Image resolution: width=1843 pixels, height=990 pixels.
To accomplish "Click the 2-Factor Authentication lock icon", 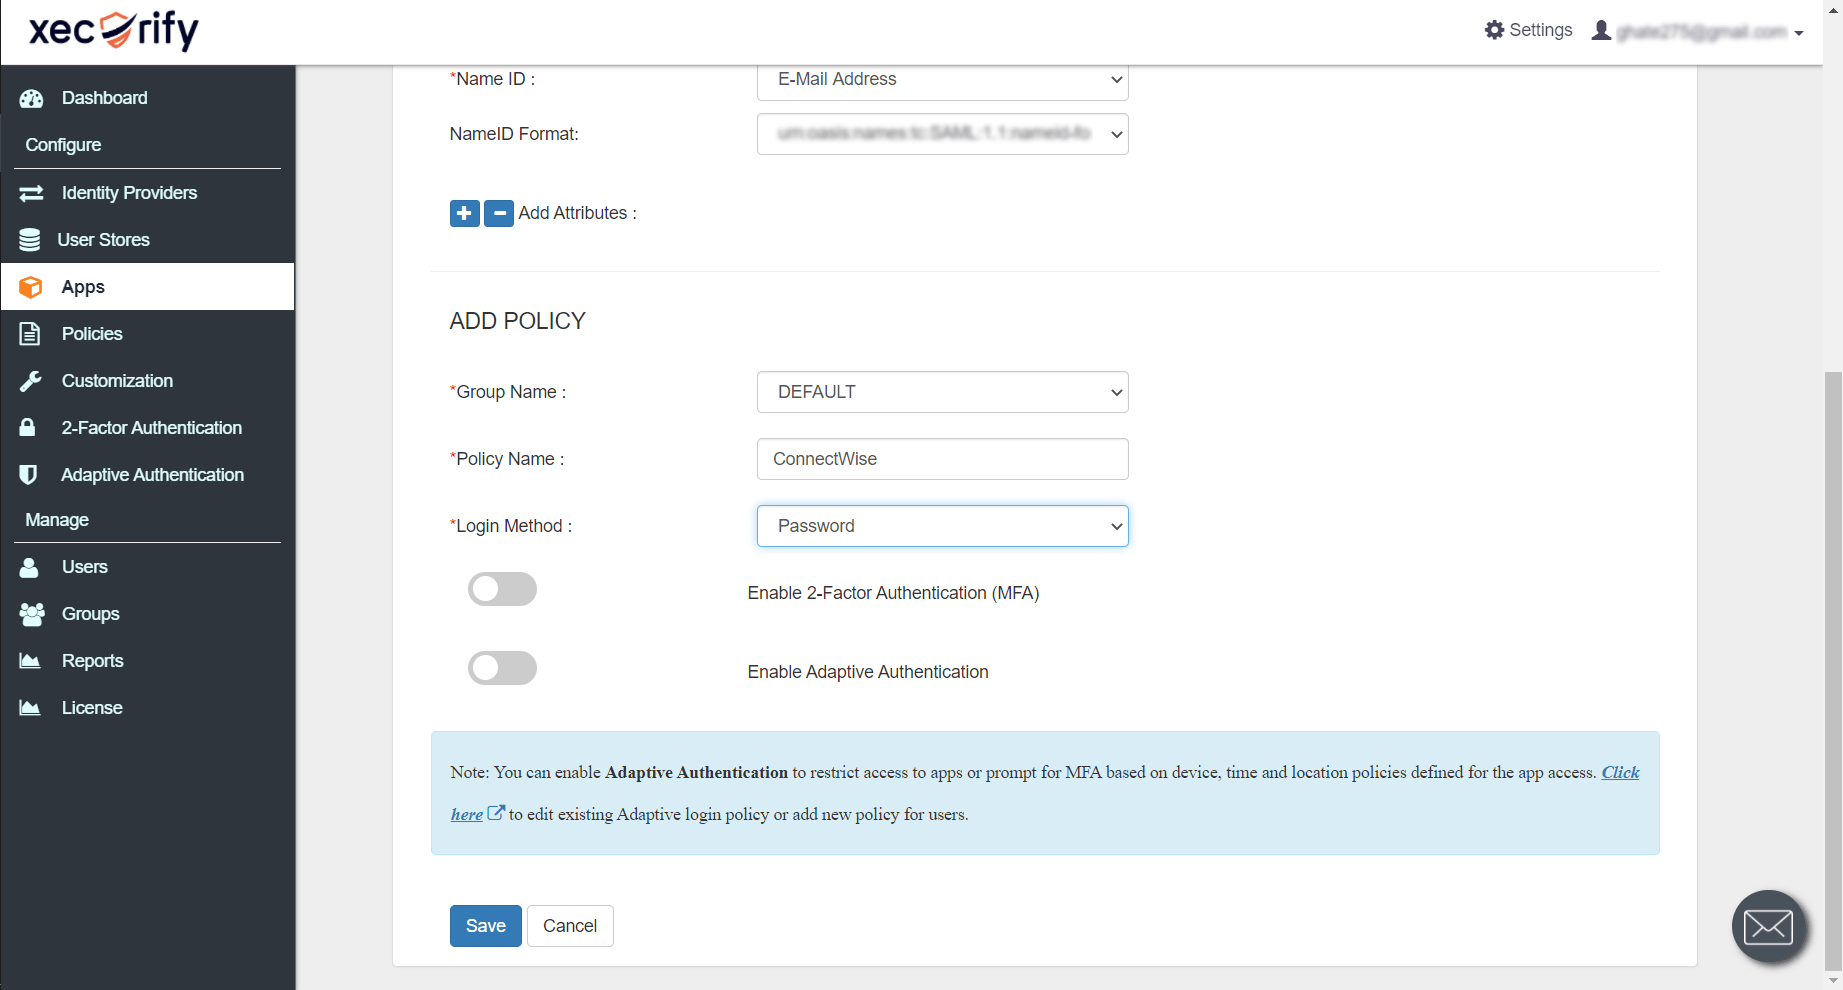I will [28, 427].
